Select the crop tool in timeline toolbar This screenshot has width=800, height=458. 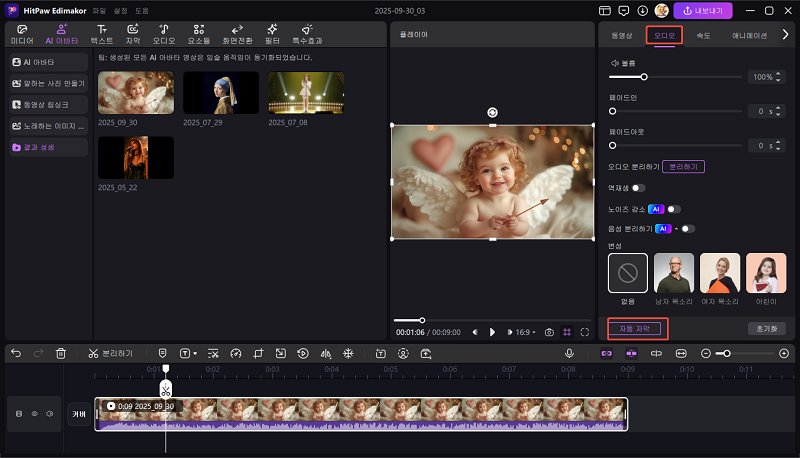point(258,353)
